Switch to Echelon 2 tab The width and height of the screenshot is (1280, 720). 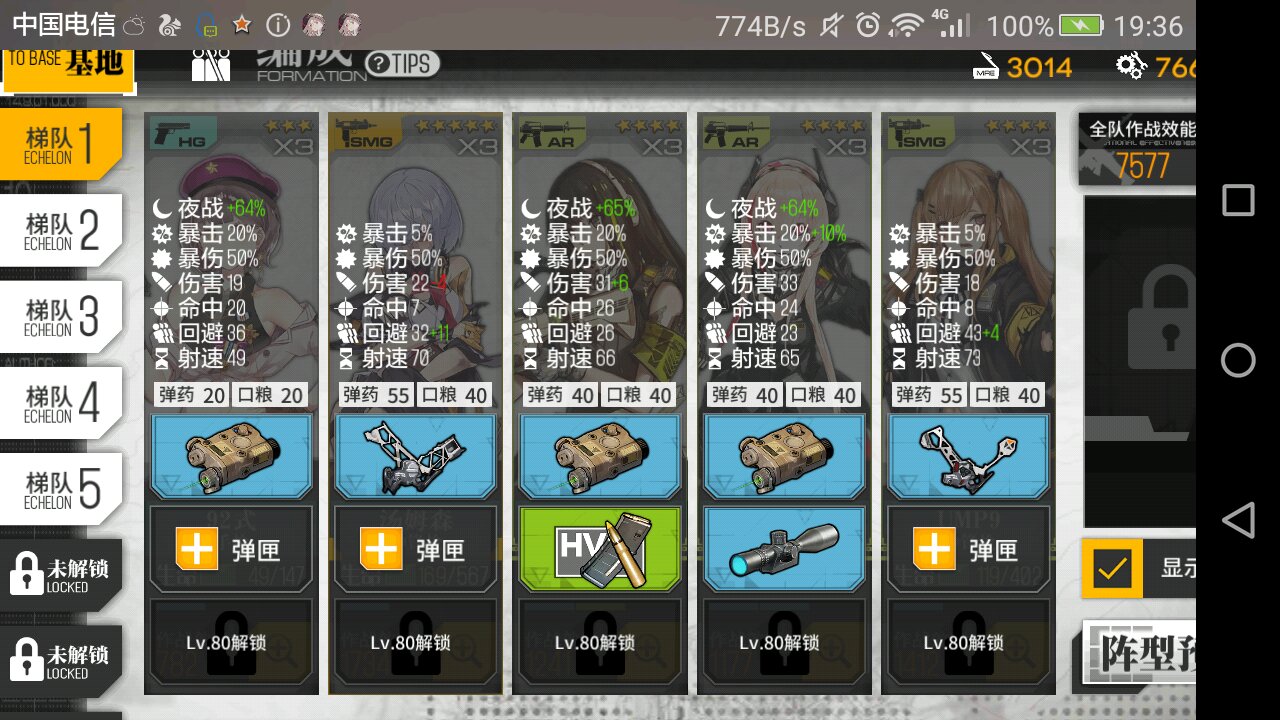coord(62,231)
